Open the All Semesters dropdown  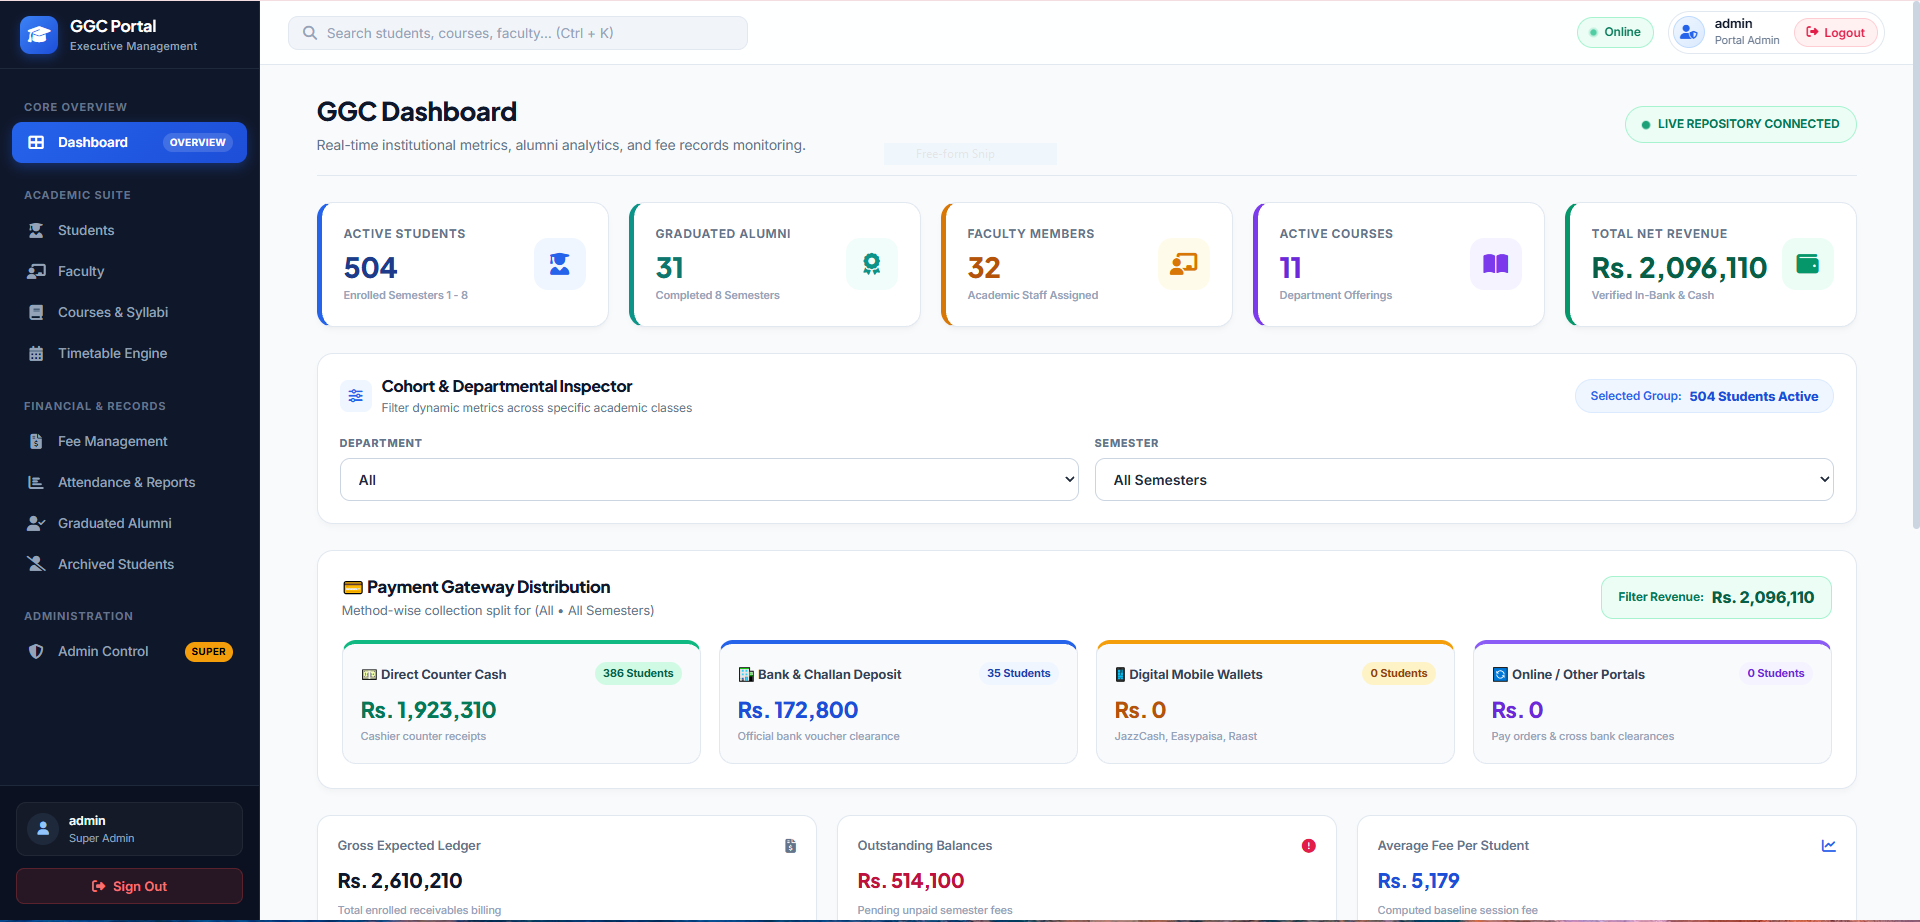coord(1464,480)
